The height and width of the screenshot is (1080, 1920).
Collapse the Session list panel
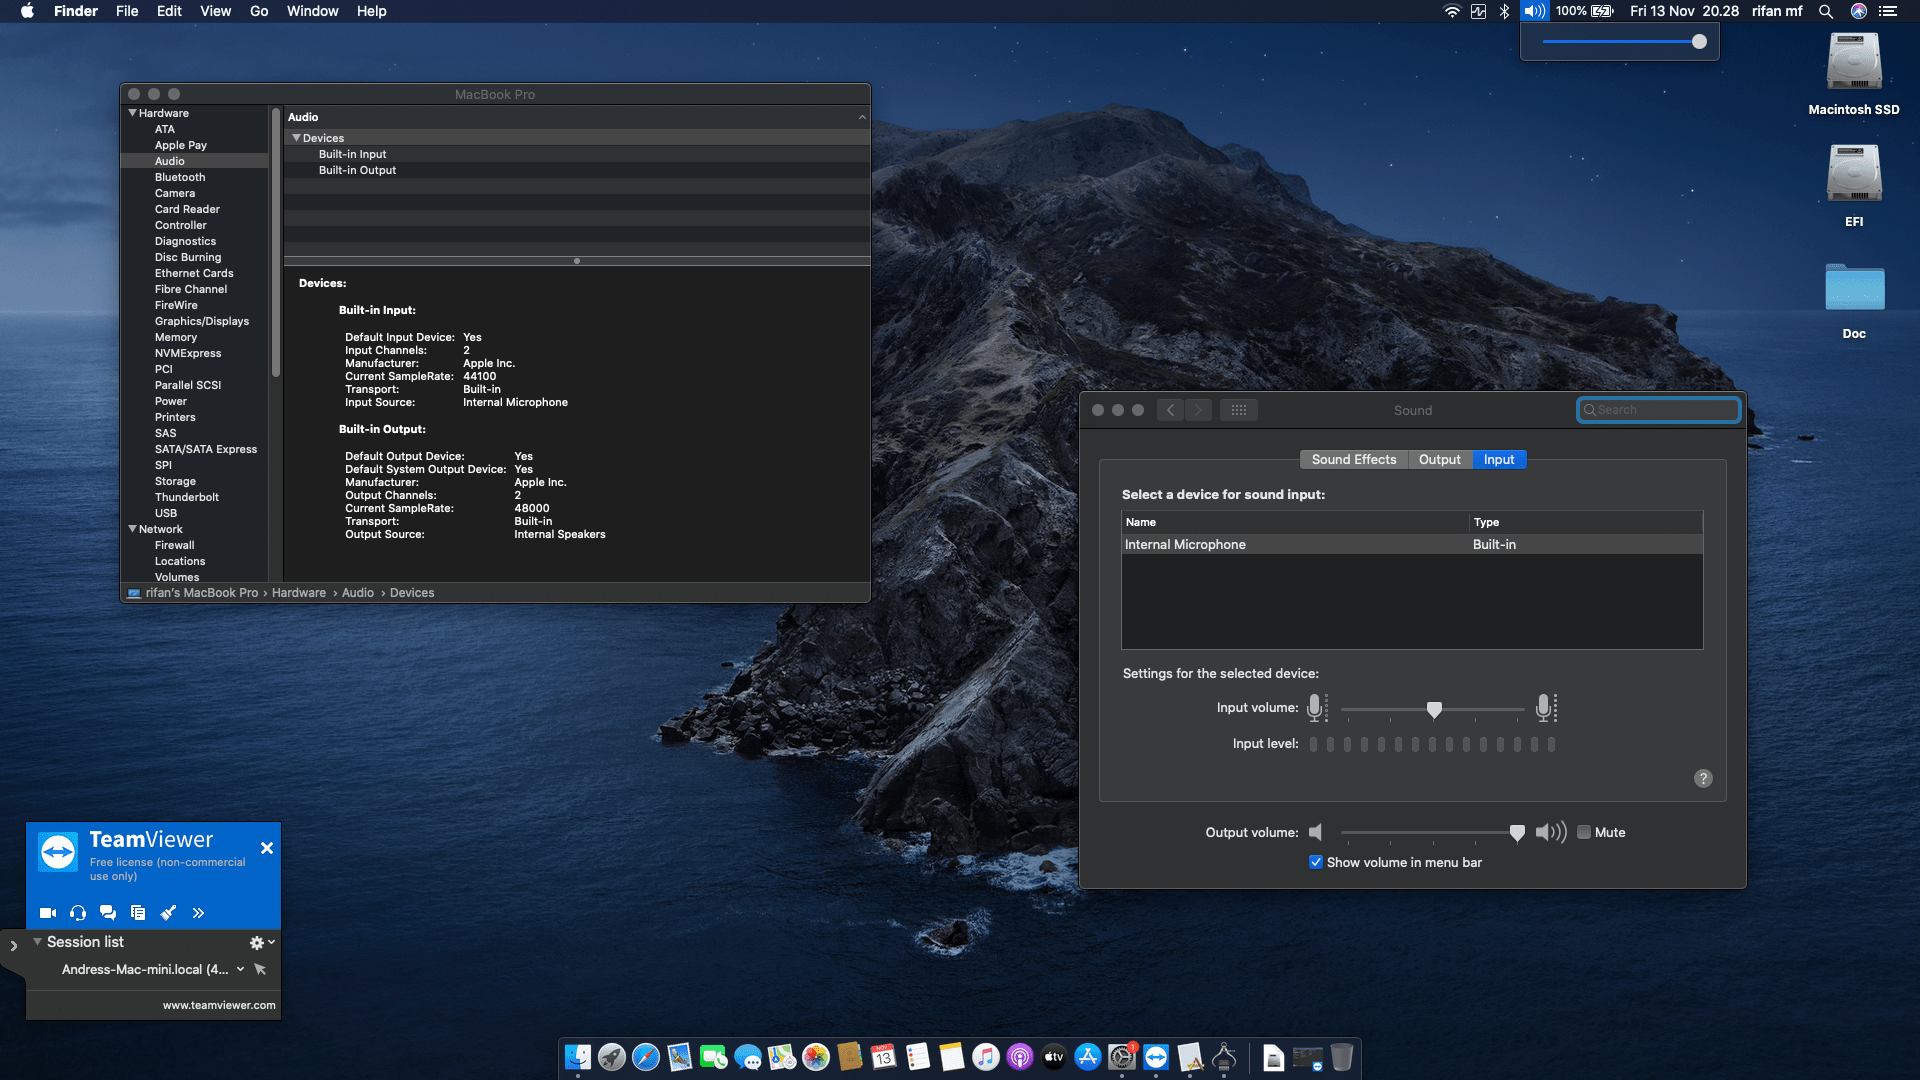[38, 941]
